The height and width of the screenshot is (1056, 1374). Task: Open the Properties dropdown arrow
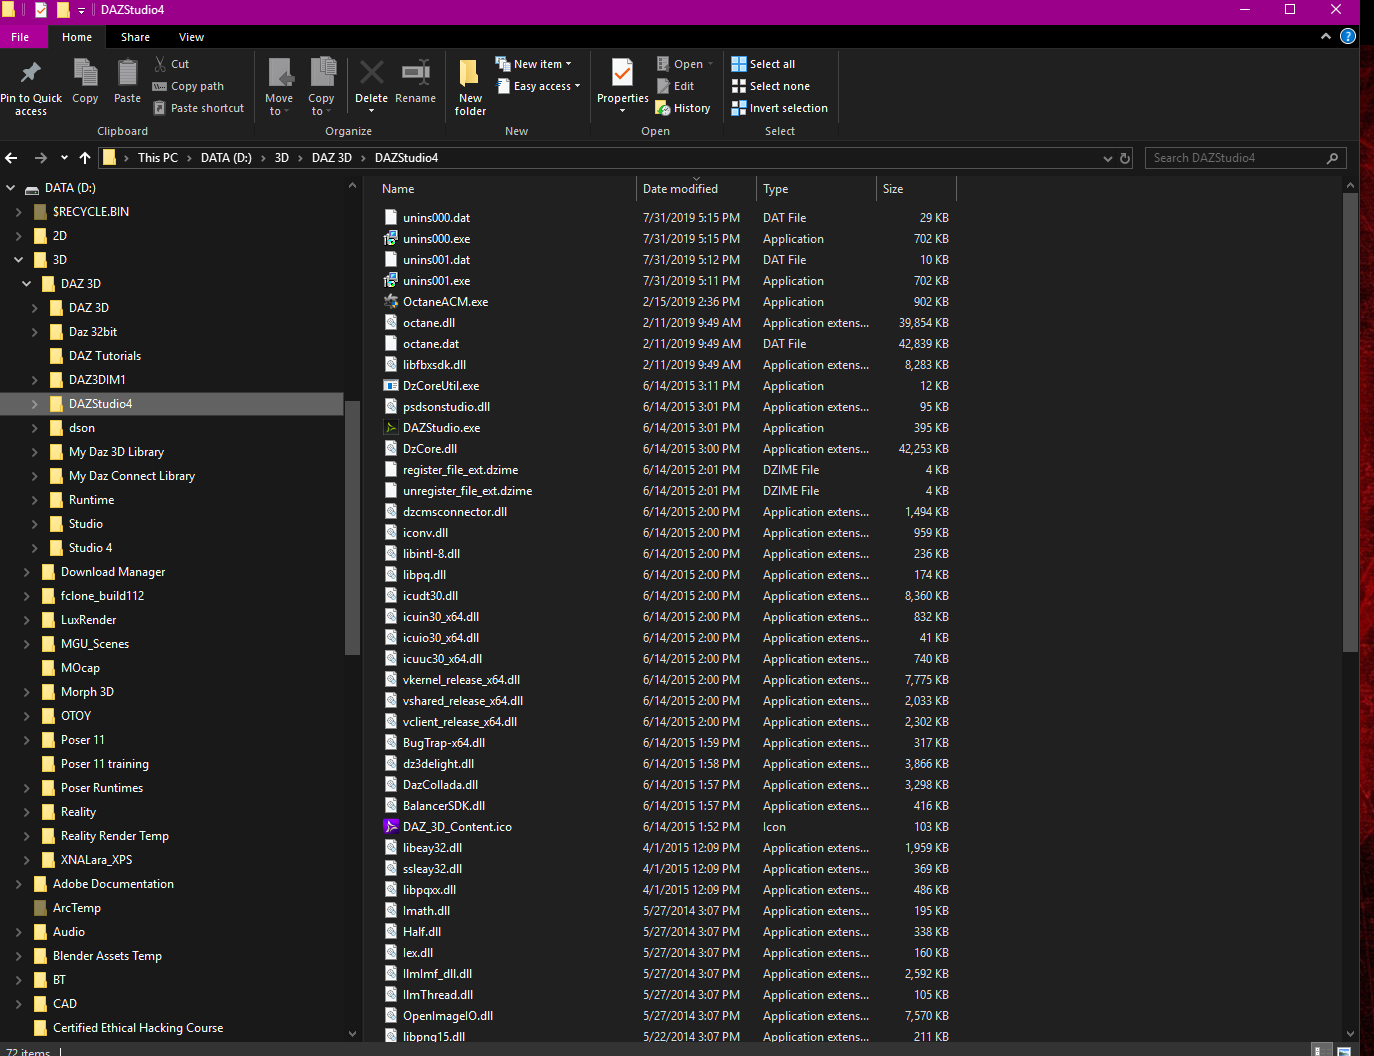click(x=622, y=111)
